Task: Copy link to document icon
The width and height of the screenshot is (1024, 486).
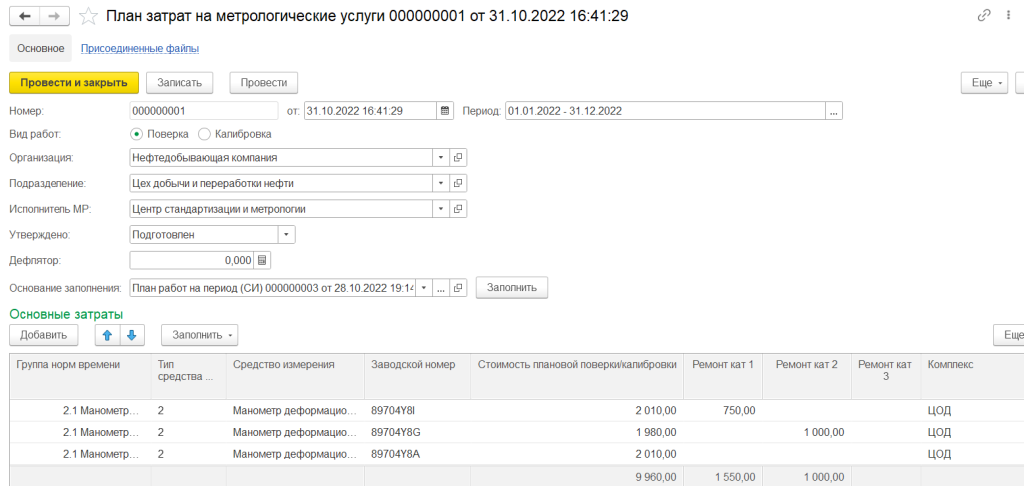Action: click(983, 16)
